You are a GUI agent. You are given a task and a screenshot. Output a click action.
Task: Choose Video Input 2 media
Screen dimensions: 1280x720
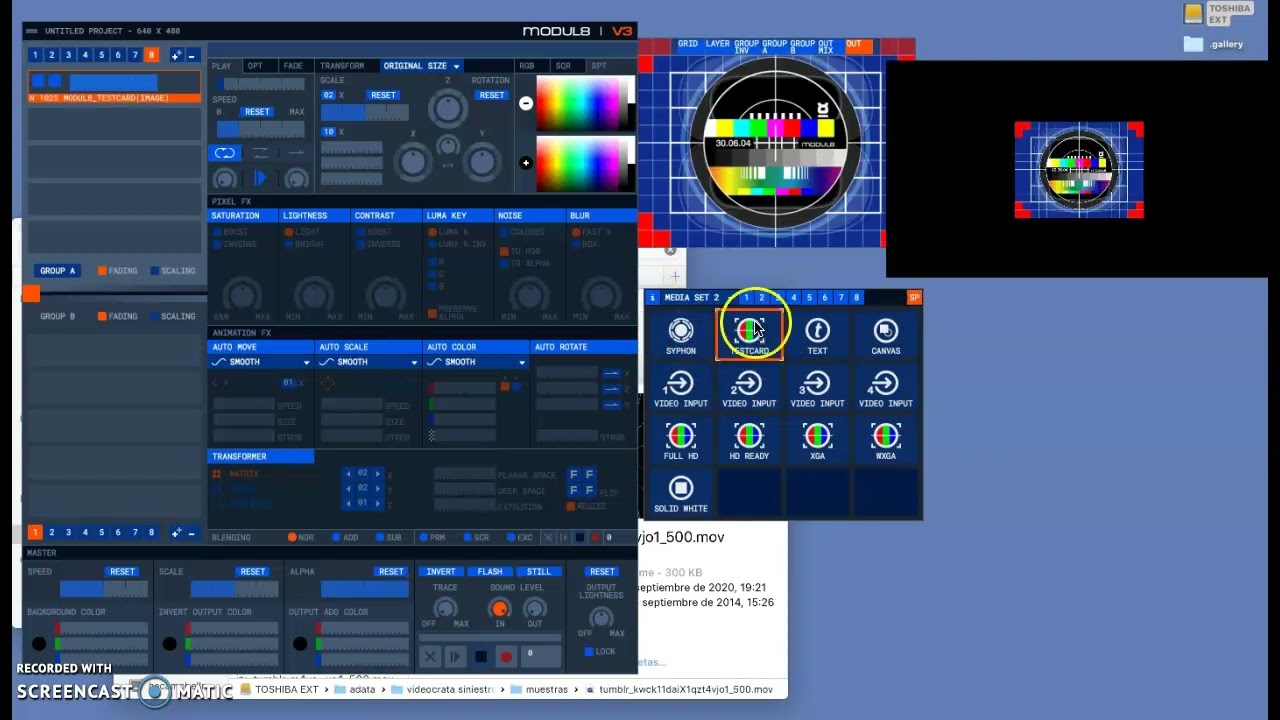749,389
